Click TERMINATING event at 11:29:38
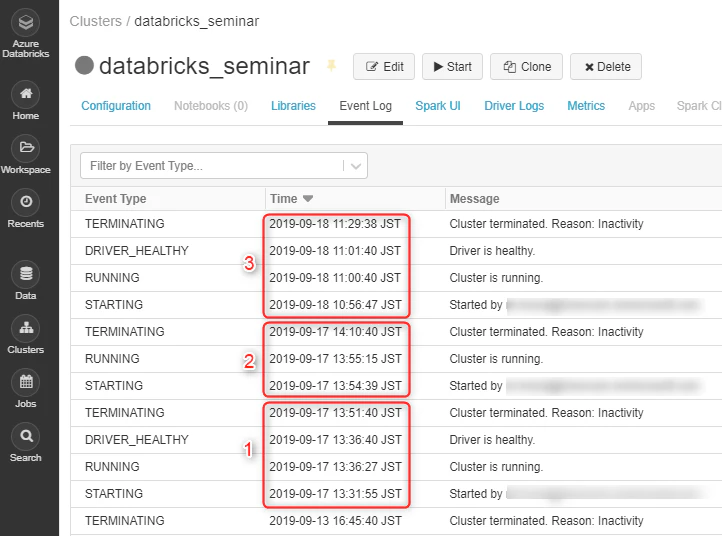This screenshot has width=722, height=536. tap(125, 224)
